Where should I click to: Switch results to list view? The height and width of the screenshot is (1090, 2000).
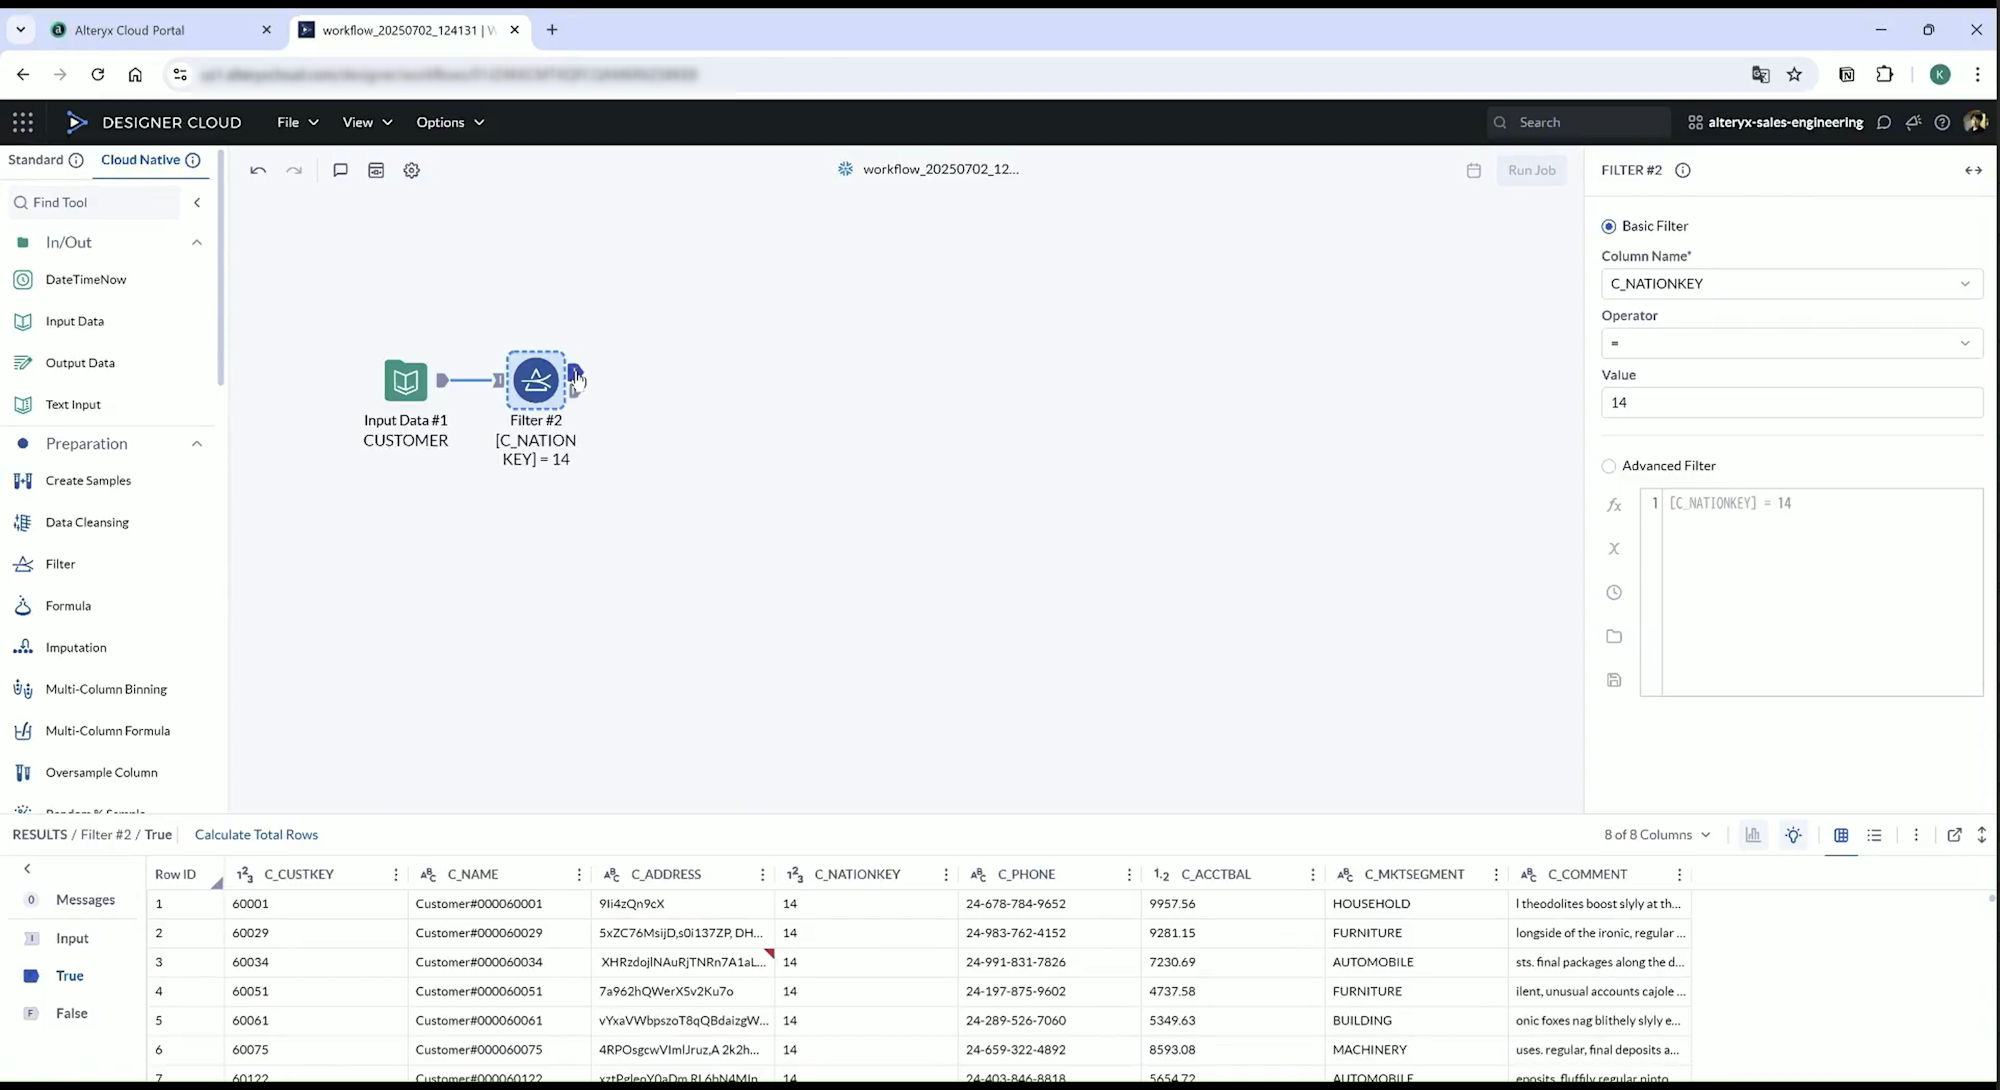(1875, 835)
